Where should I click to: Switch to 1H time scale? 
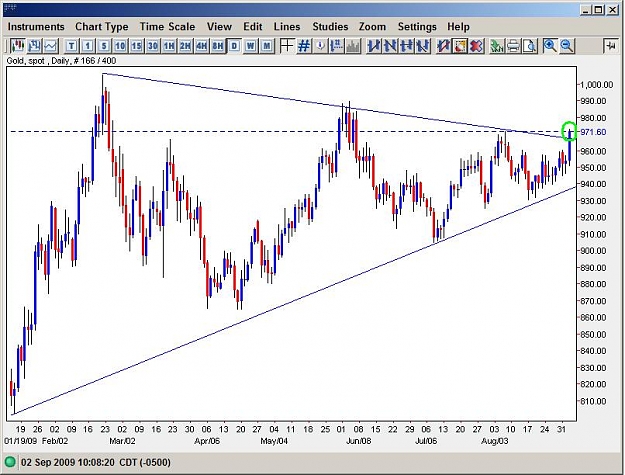[x=169, y=46]
